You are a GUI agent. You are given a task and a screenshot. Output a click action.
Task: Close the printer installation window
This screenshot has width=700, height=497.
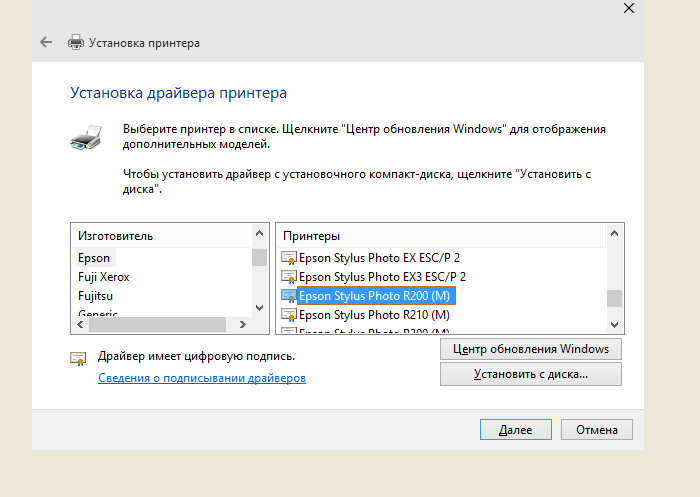(629, 8)
